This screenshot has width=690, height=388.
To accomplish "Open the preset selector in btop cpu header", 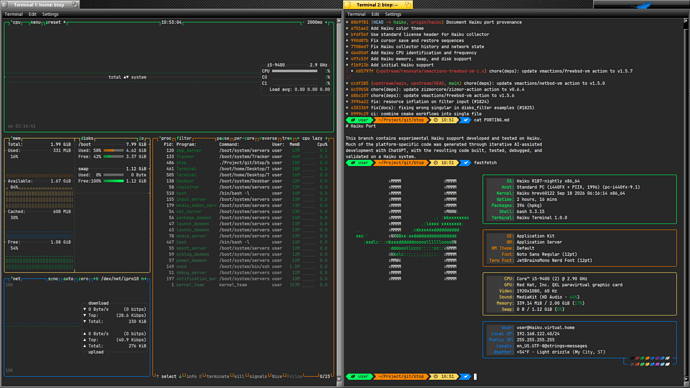I will tap(55, 22).
